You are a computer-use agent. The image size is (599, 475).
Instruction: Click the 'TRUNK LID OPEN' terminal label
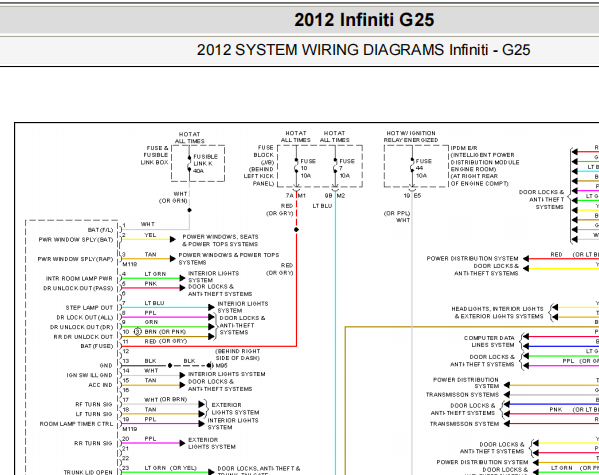88,472
